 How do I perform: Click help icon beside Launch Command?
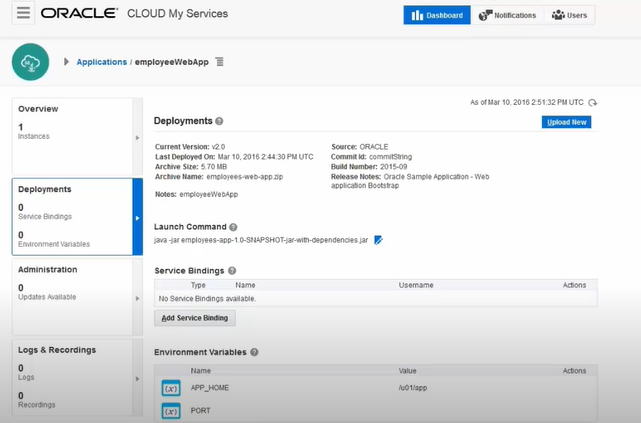tap(233, 228)
